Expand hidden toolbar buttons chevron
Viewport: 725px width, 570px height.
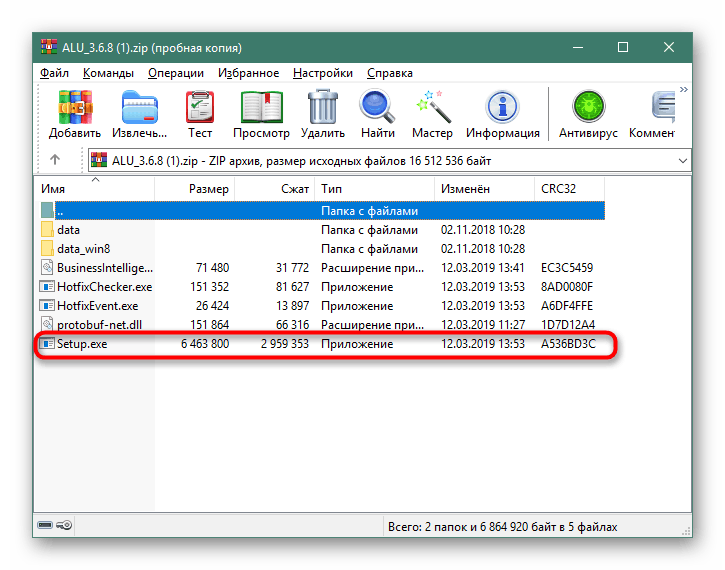[x=683, y=90]
